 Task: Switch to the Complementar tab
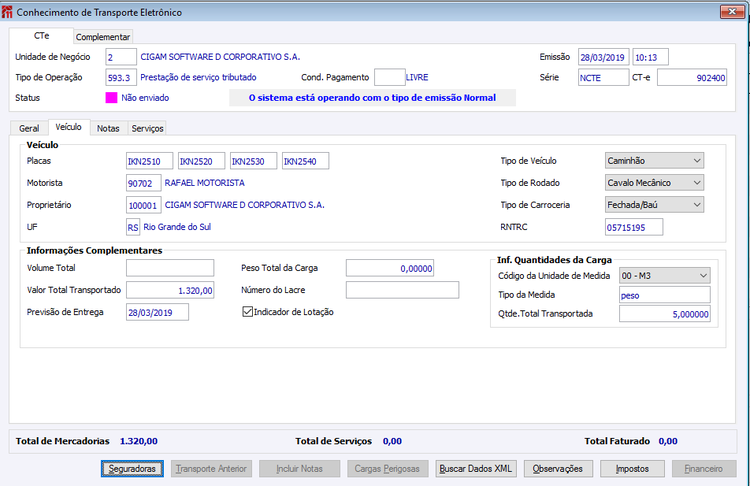(x=103, y=37)
